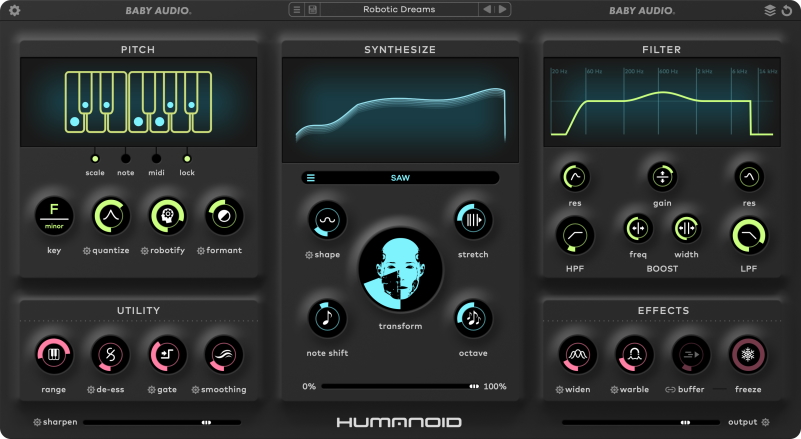Image resolution: width=801 pixels, height=439 pixels.
Task: Click the octave knob
Action: click(473, 318)
